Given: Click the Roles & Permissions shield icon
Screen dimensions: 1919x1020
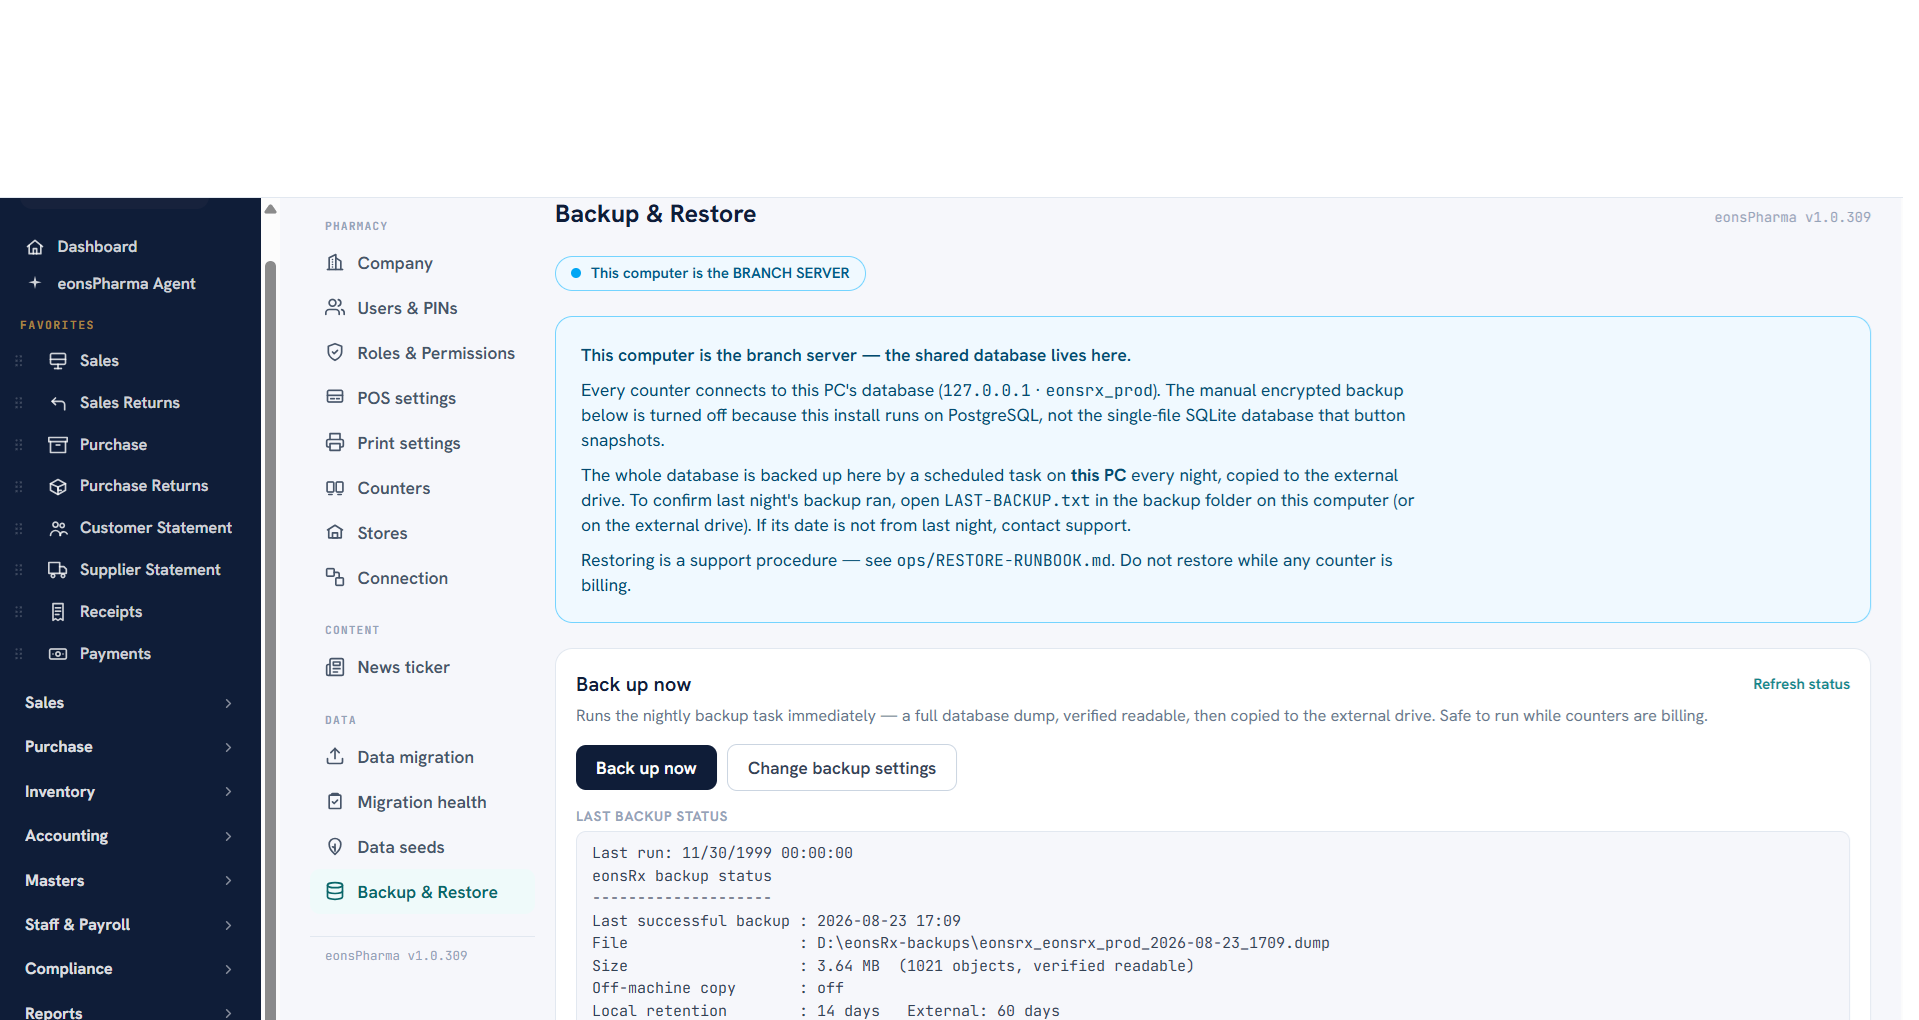Looking at the screenshot, I should (x=335, y=353).
